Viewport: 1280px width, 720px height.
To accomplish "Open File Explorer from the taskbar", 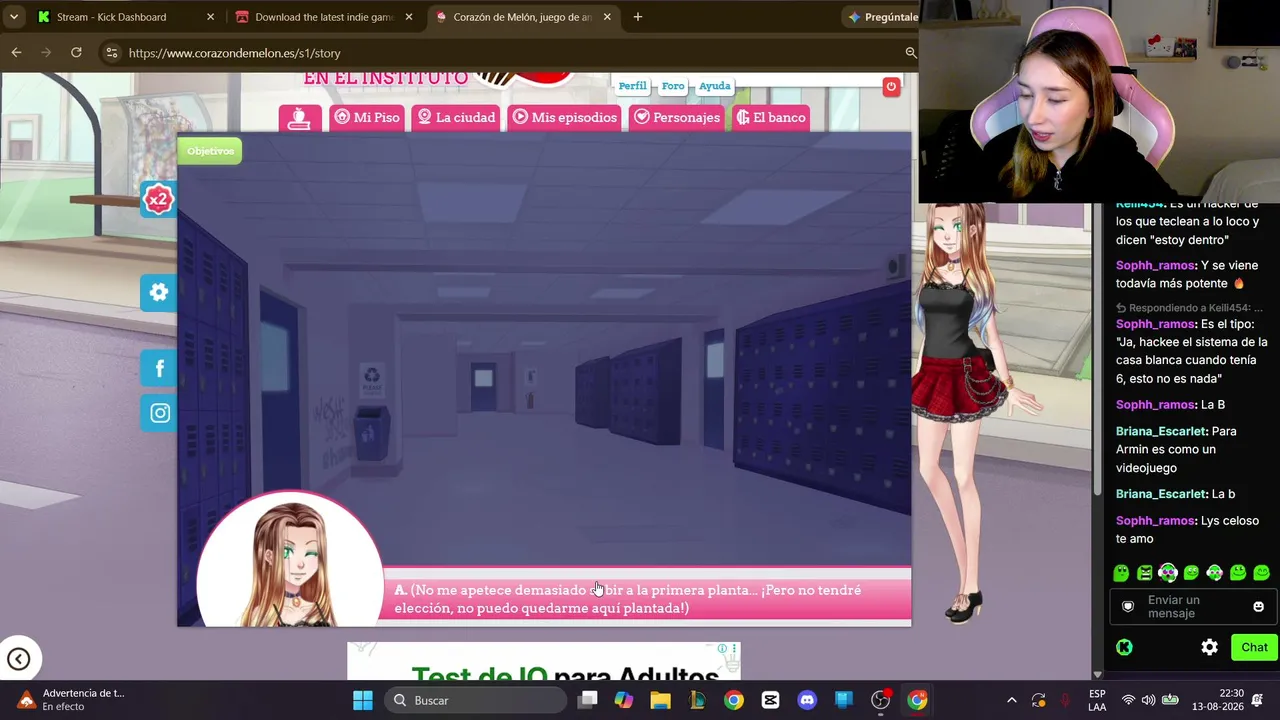I will coord(660,700).
